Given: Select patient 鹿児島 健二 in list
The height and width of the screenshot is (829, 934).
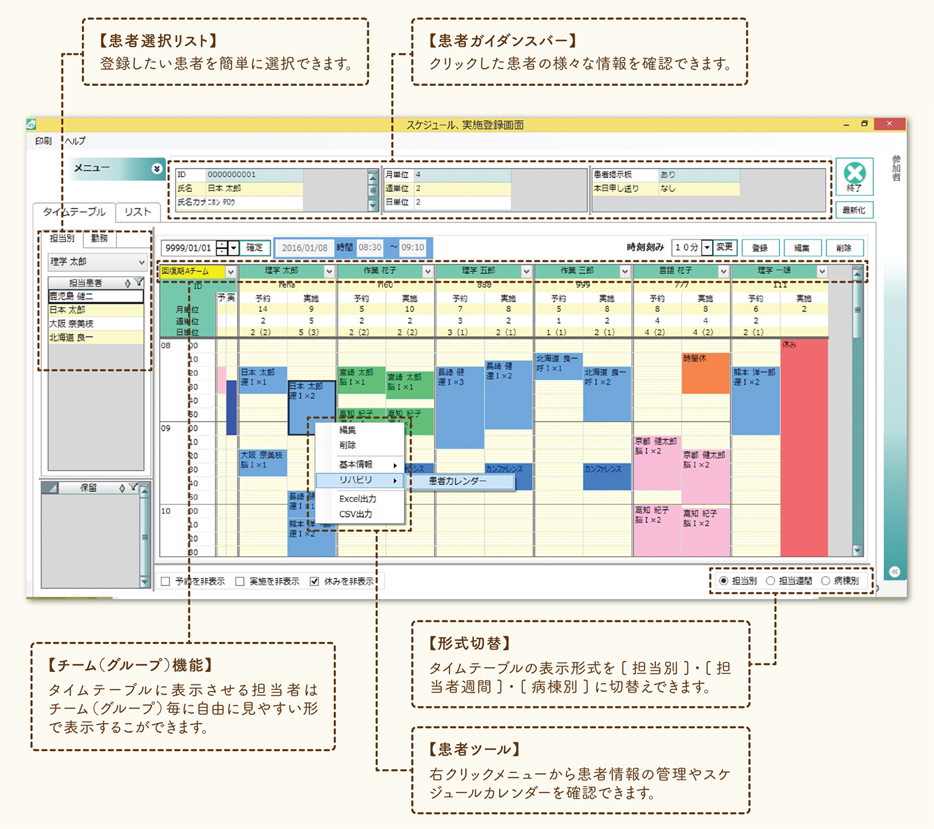Looking at the screenshot, I should click(96, 296).
